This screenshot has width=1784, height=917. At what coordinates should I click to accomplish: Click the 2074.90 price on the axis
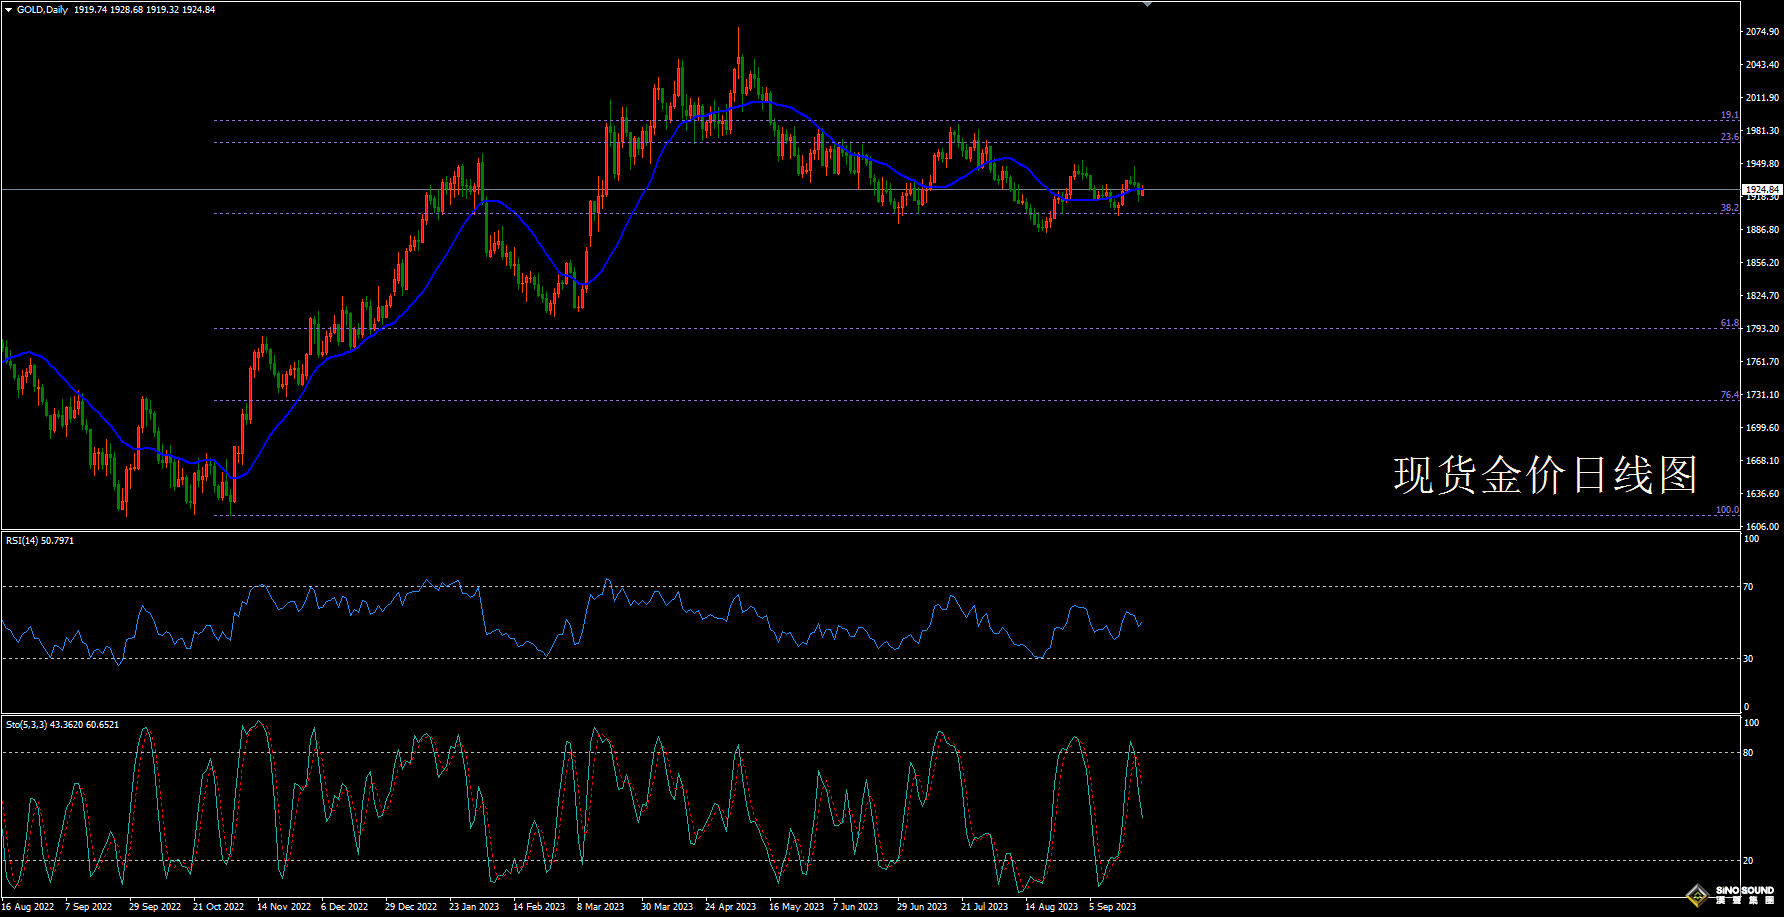(1762, 32)
